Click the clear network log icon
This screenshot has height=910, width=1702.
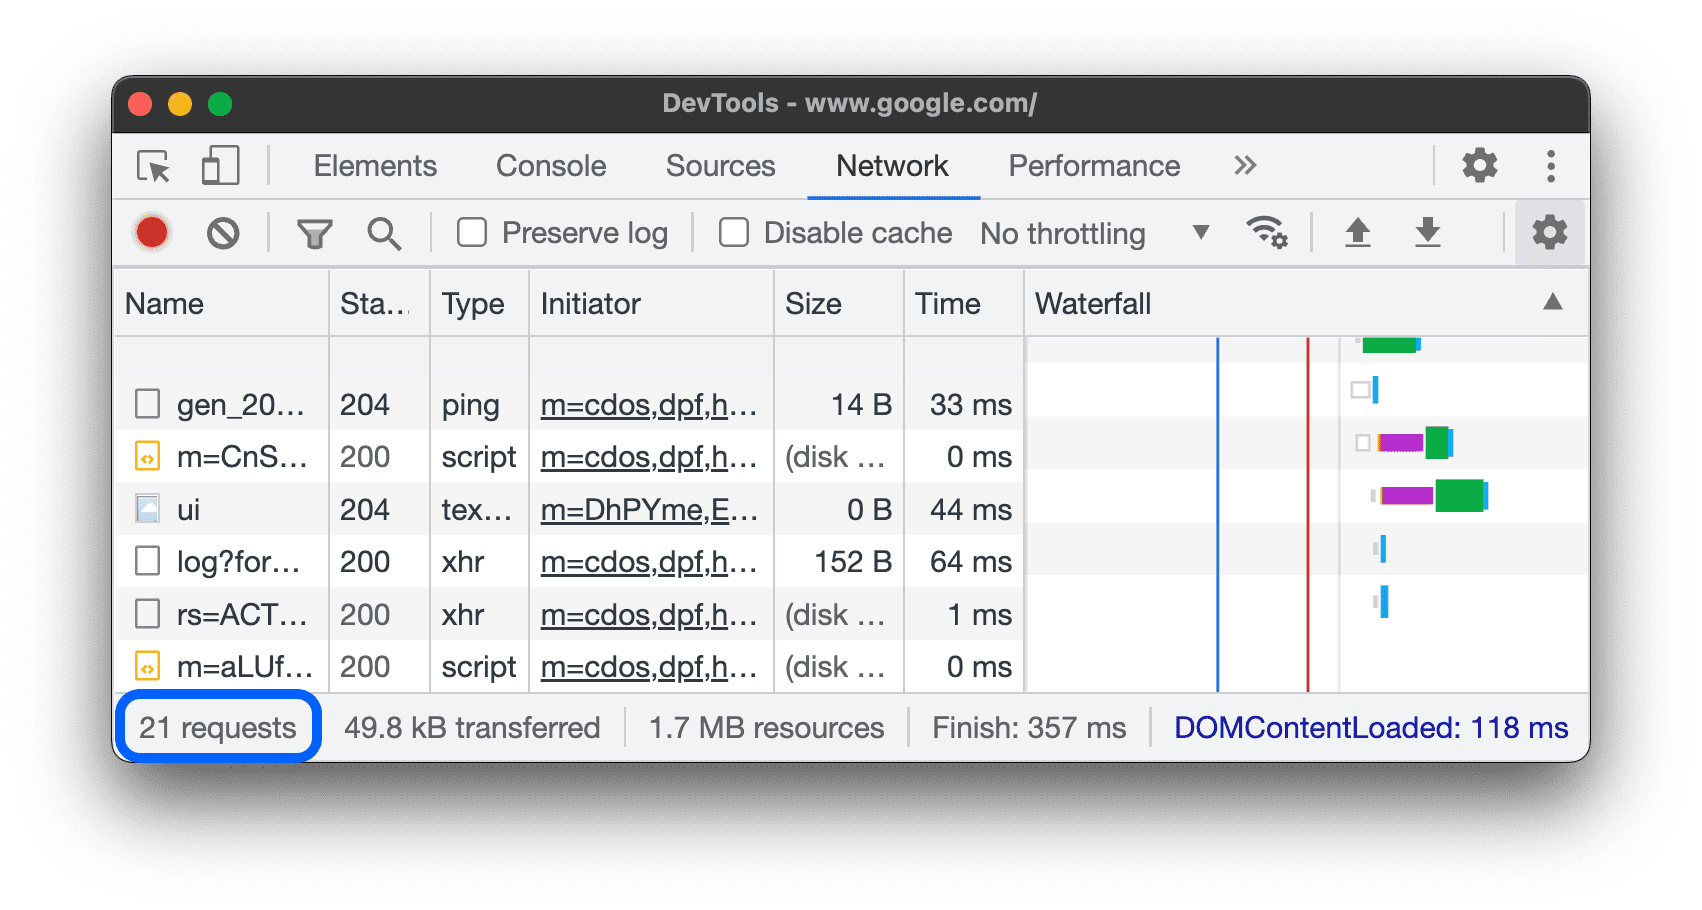pyautogui.click(x=223, y=232)
